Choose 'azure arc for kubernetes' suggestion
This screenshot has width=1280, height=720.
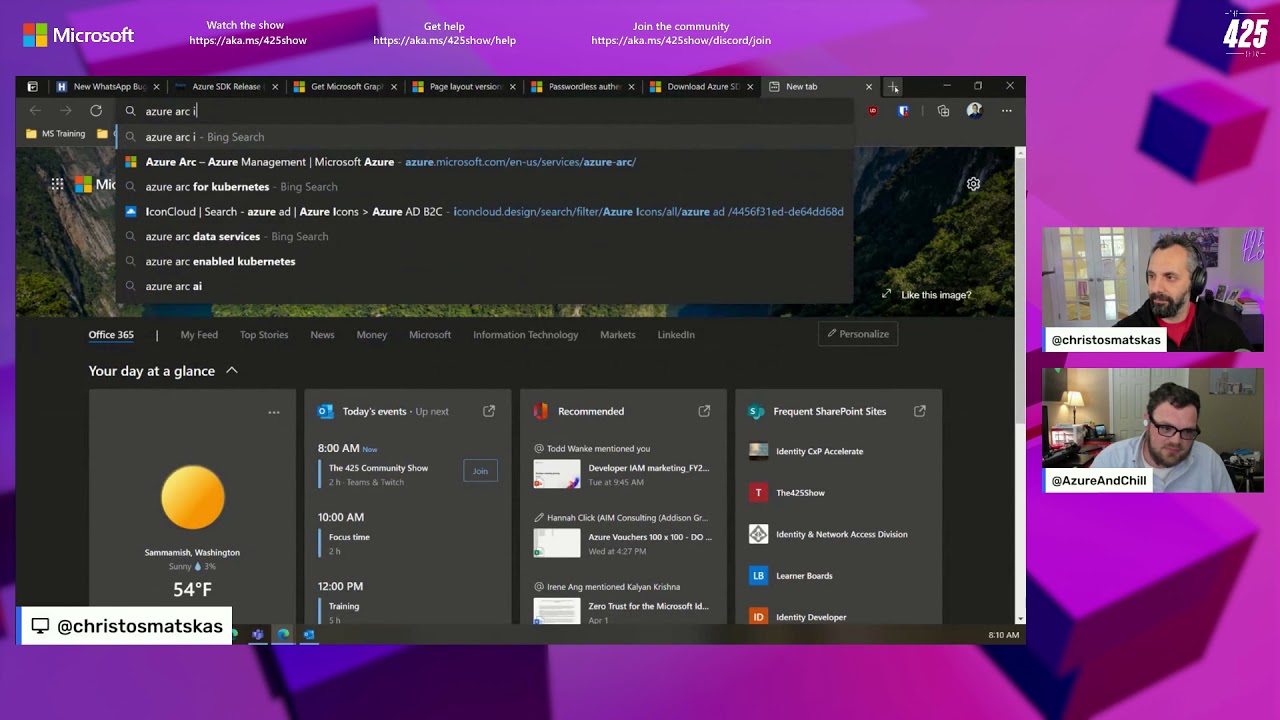485,187
